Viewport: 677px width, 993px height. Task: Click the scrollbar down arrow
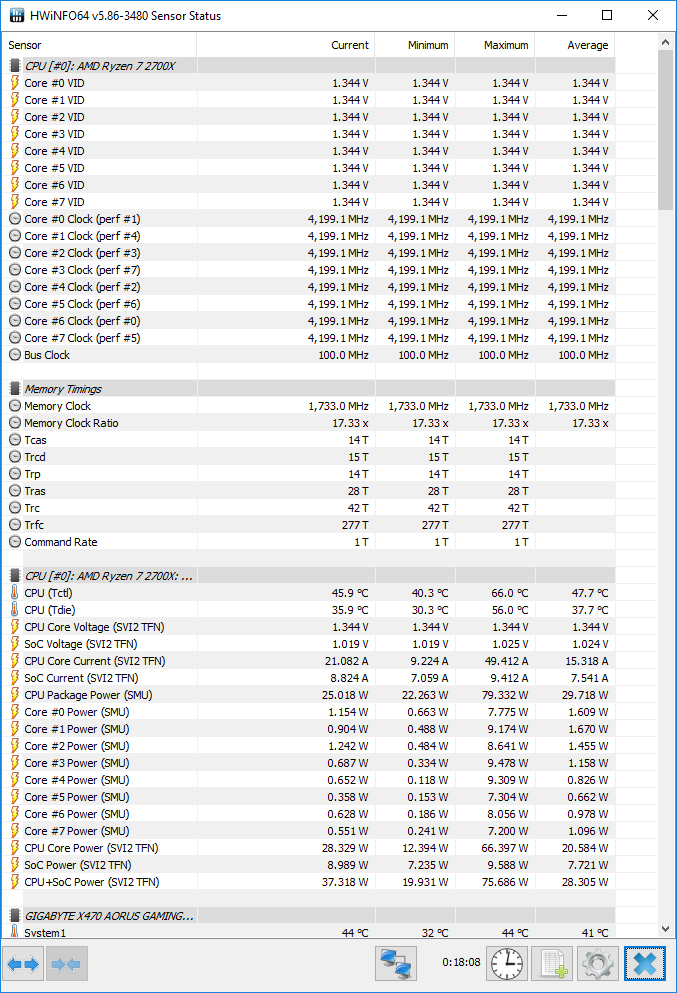coord(665,929)
